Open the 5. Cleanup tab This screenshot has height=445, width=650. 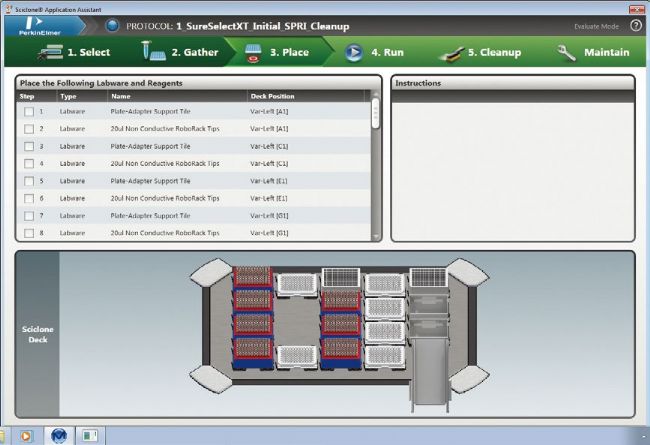click(x=495, y=52)
